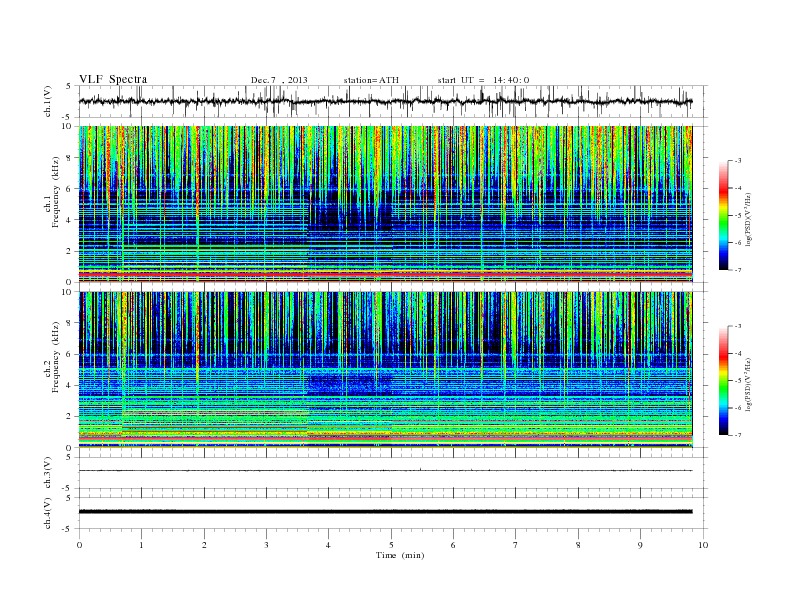Click the 'station=ATH' label
The width and height of the screenshot is (792, 612).
pyautogui.click(x=371, y=80)
